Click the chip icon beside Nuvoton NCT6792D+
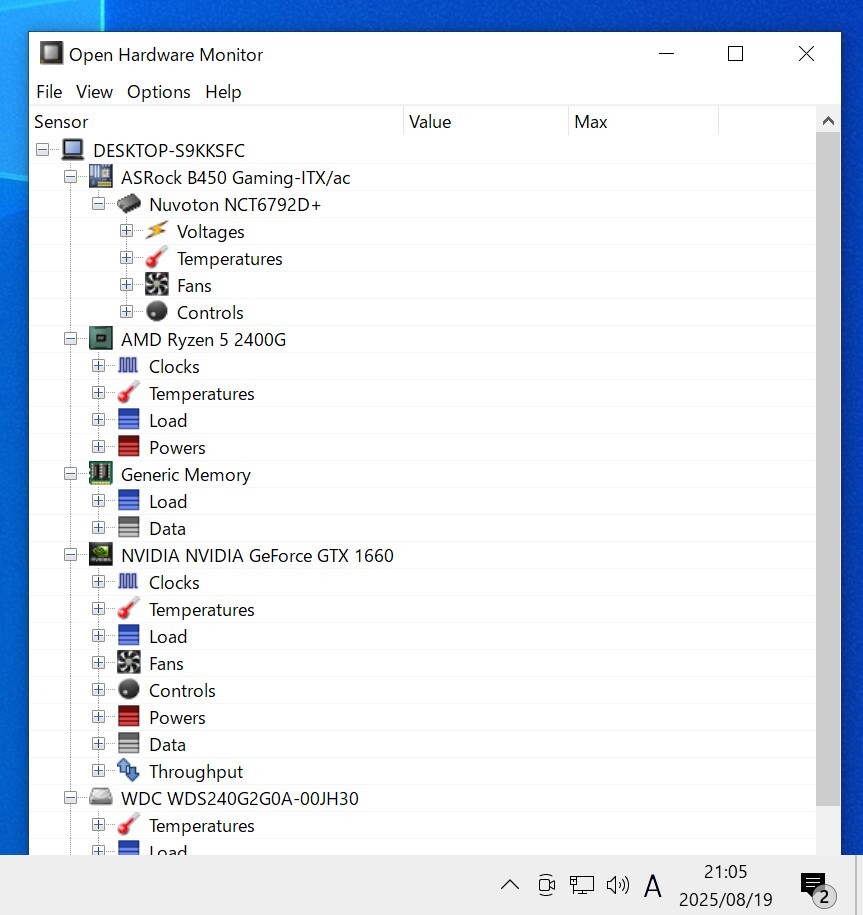Screen dimensions: 863x915 click(x=129, y=204)
